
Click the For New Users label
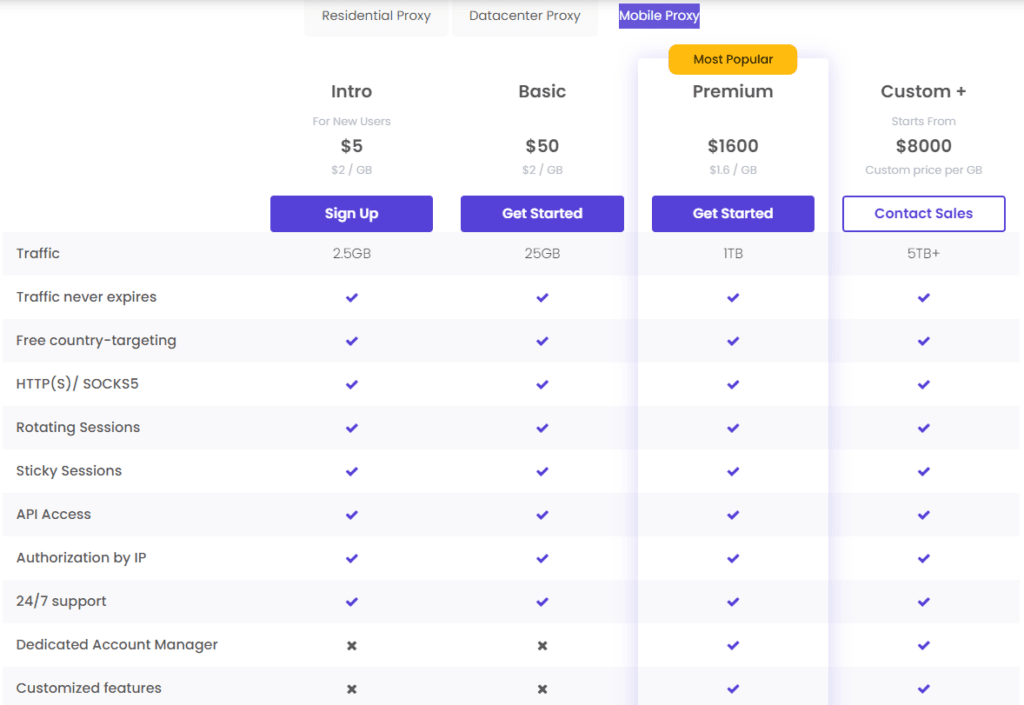pos(351,121)
